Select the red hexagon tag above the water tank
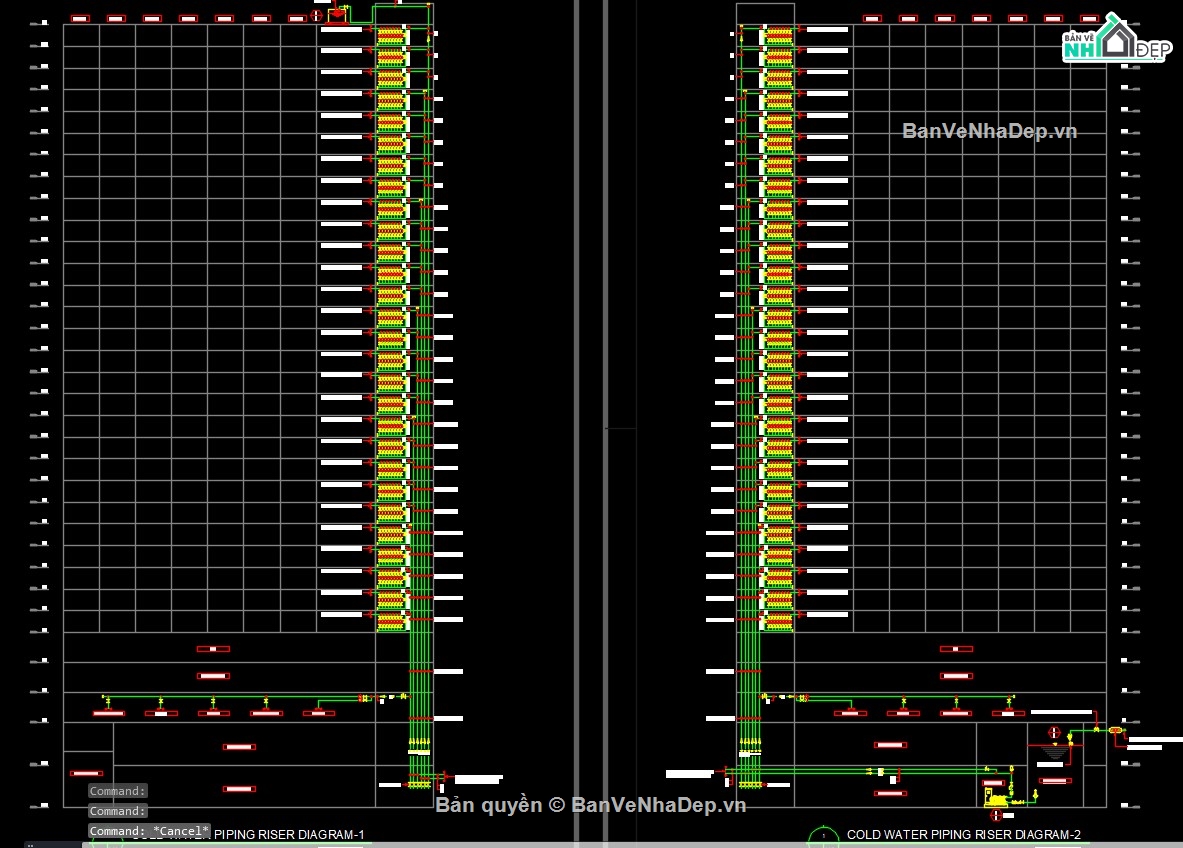Viewport: 1183px width, 848px height. coord(1054,733)
